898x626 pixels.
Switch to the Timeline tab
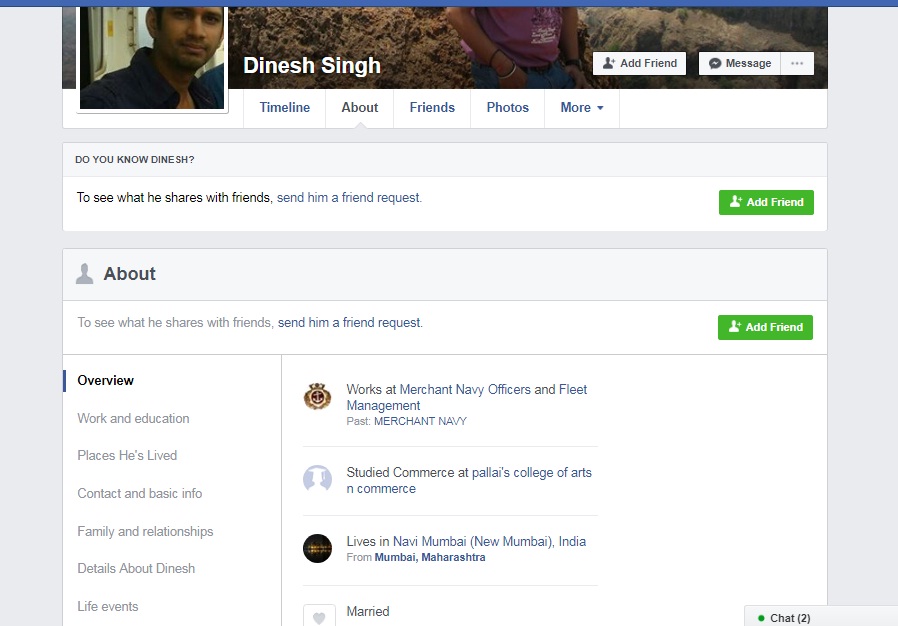[285, 108]
